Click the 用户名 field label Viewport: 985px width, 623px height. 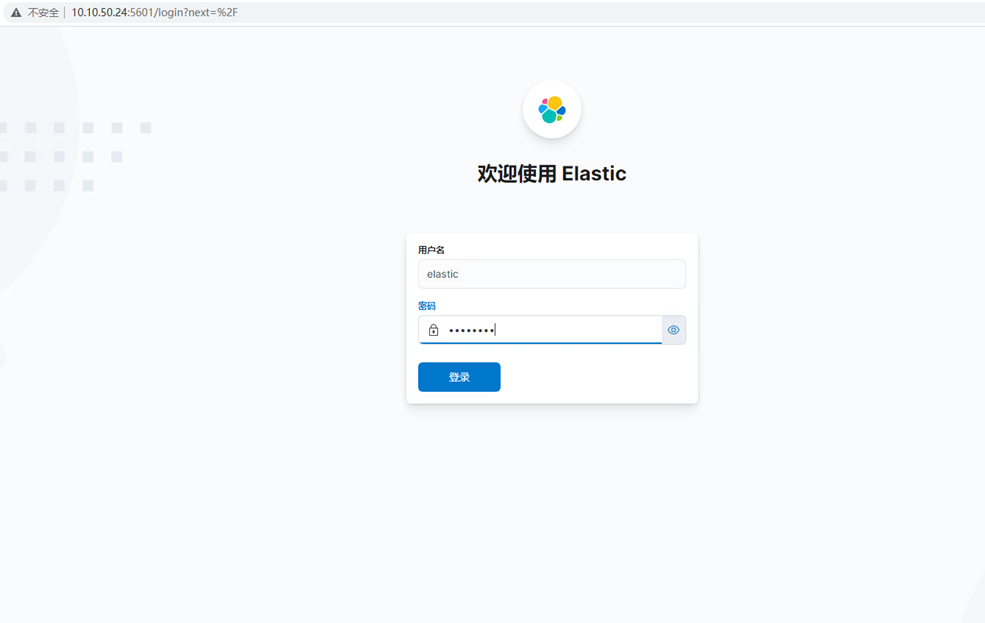pyautogui.click(x=431, y=250)
